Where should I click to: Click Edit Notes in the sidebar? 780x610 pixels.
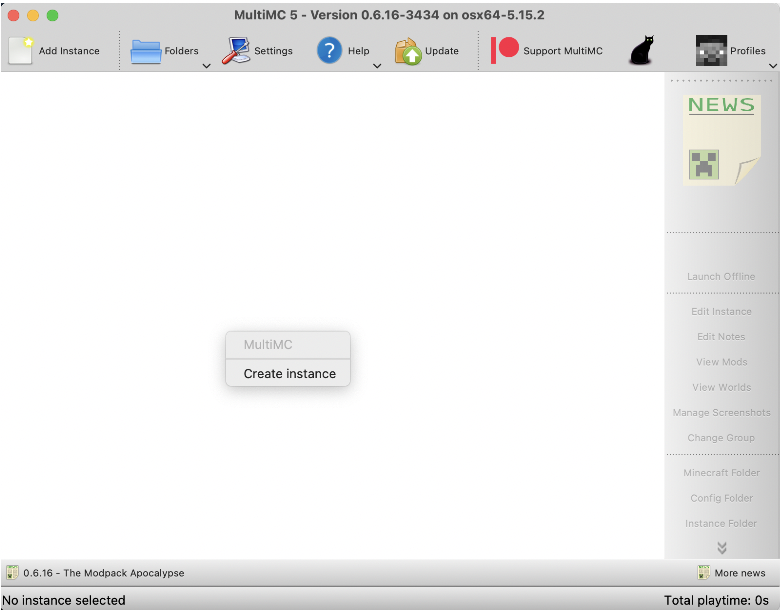pos(721,337)
